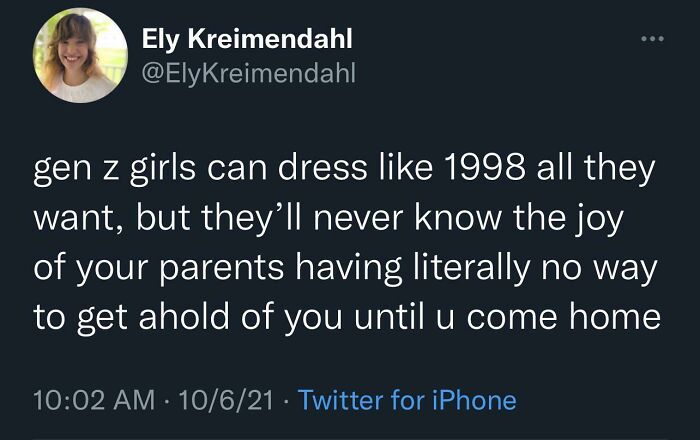Click the word "iPhone" in the source label

(475, 399)
